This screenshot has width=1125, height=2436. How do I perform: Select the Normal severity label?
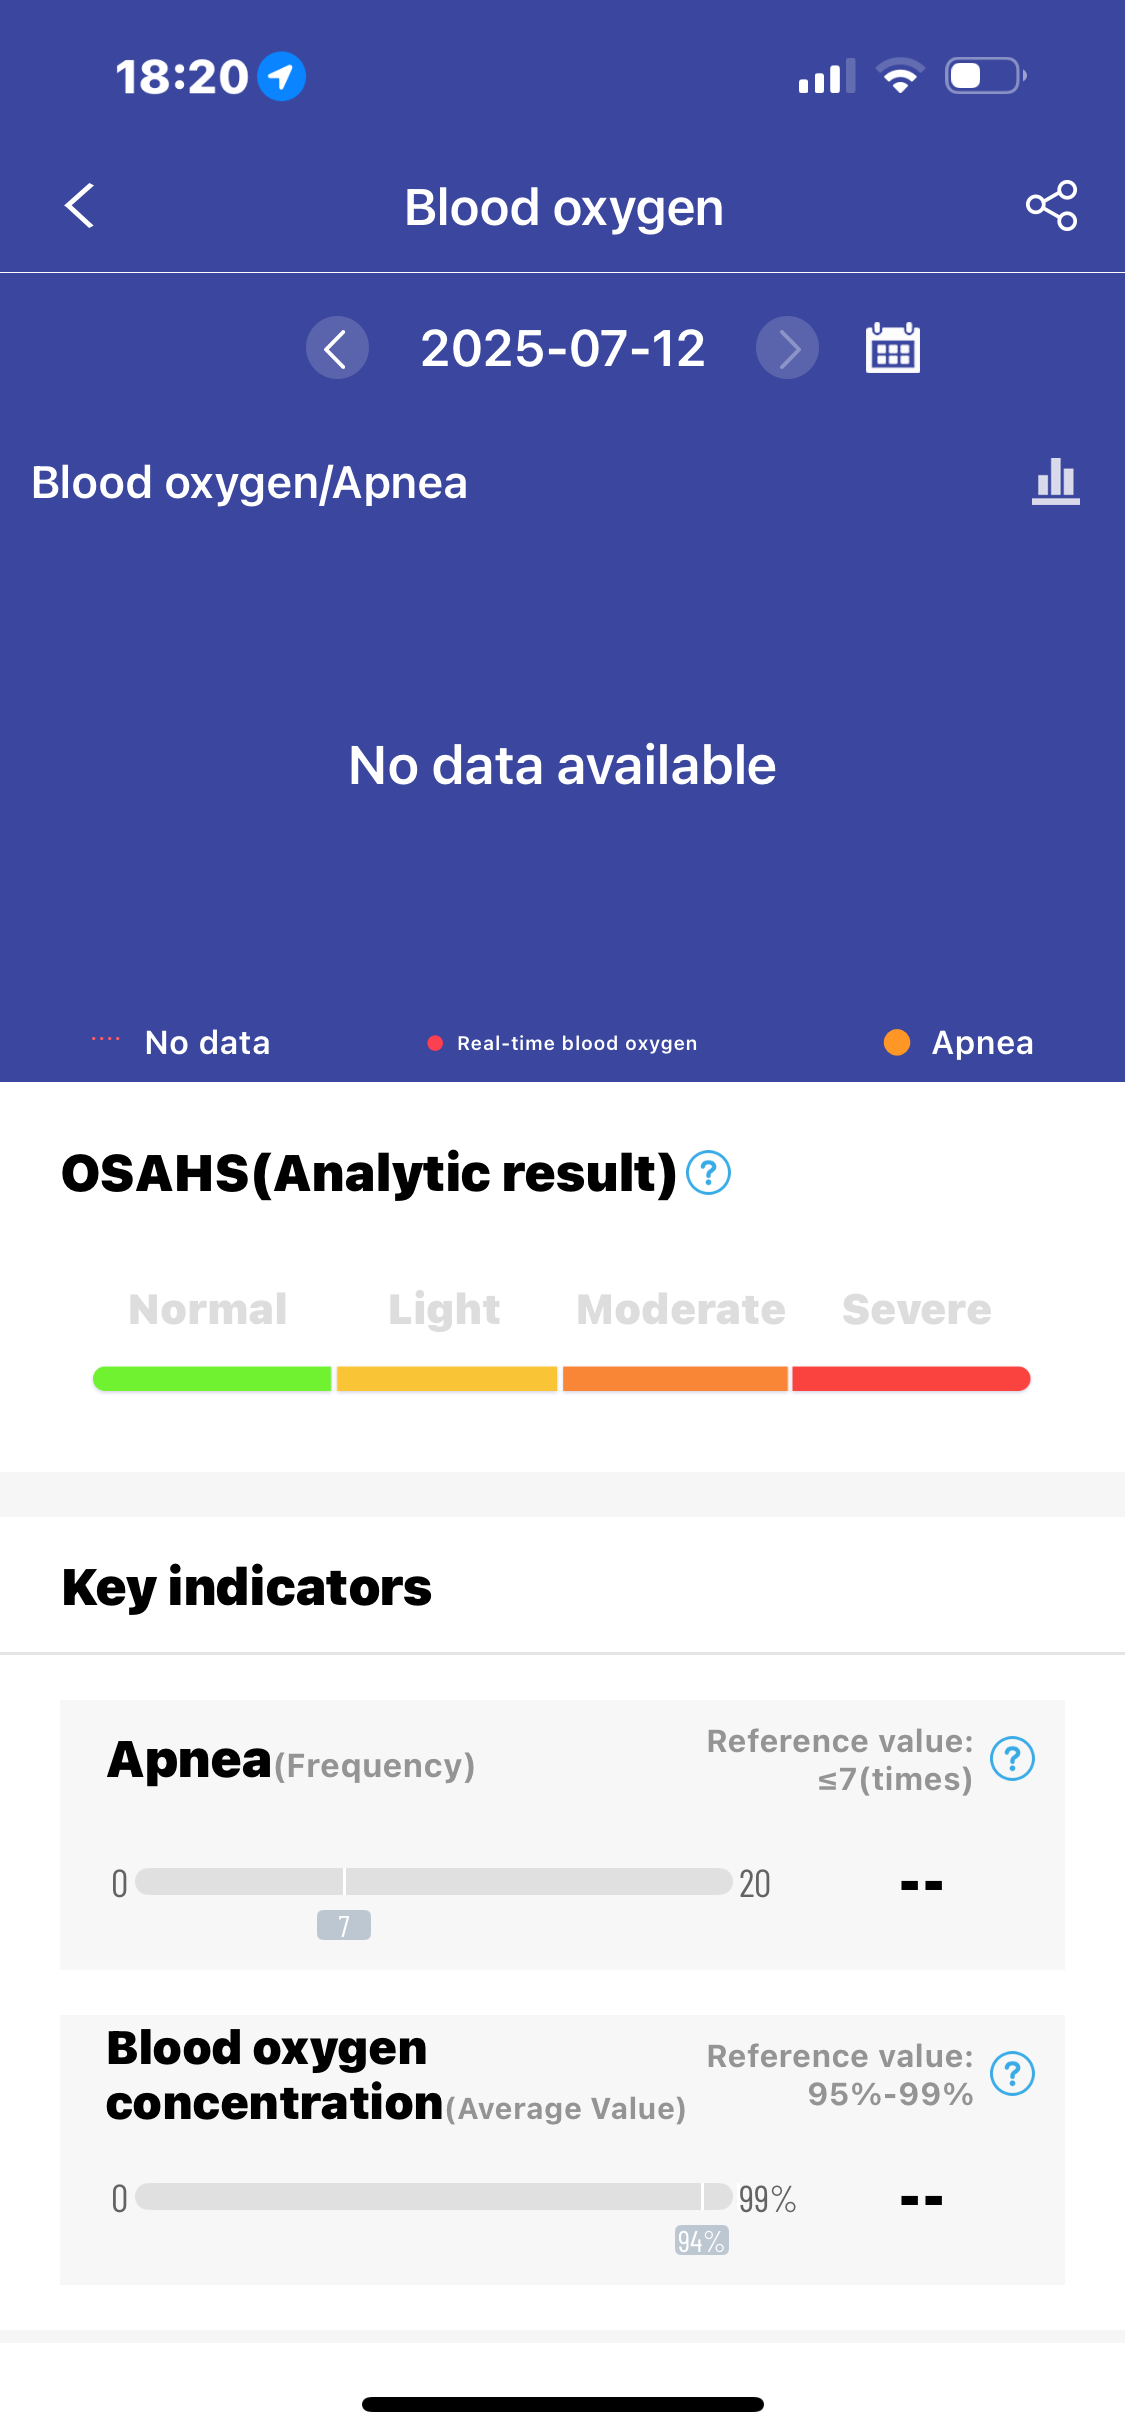pos(208,1309)
